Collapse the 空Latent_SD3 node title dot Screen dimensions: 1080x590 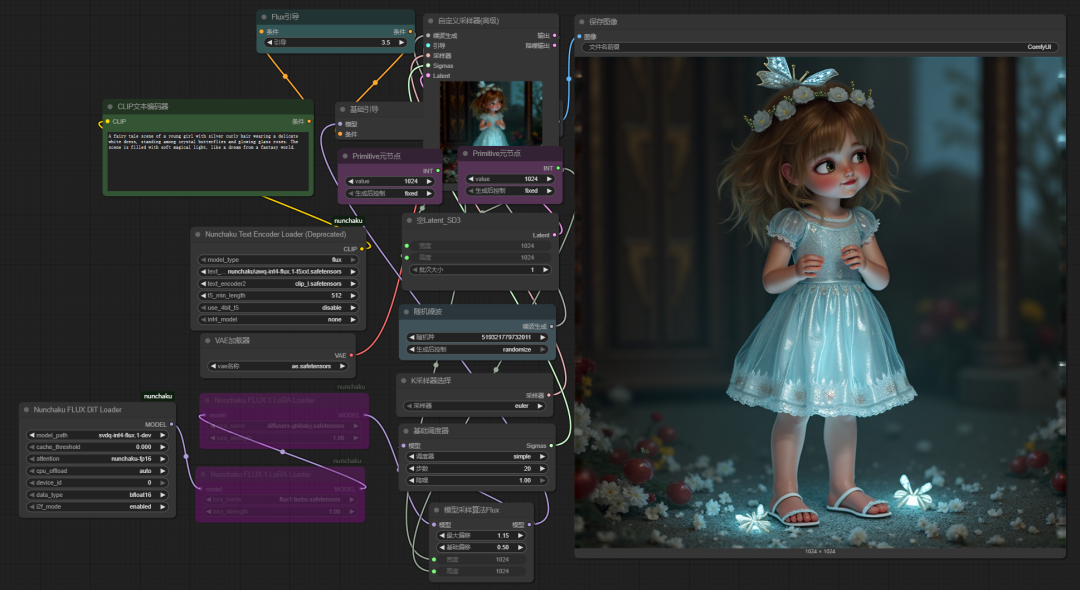[409, 220]
